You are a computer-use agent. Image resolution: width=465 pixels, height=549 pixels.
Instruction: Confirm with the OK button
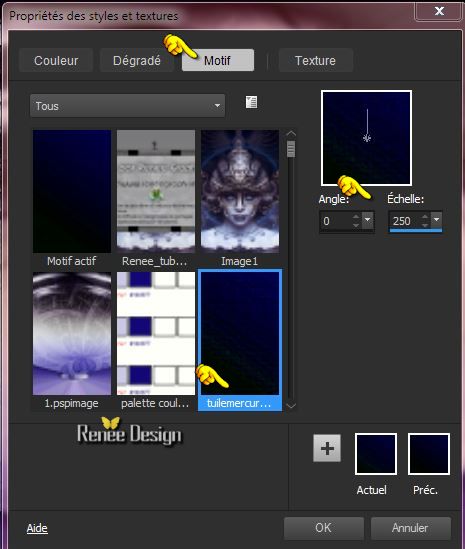[x=324, y=528]
